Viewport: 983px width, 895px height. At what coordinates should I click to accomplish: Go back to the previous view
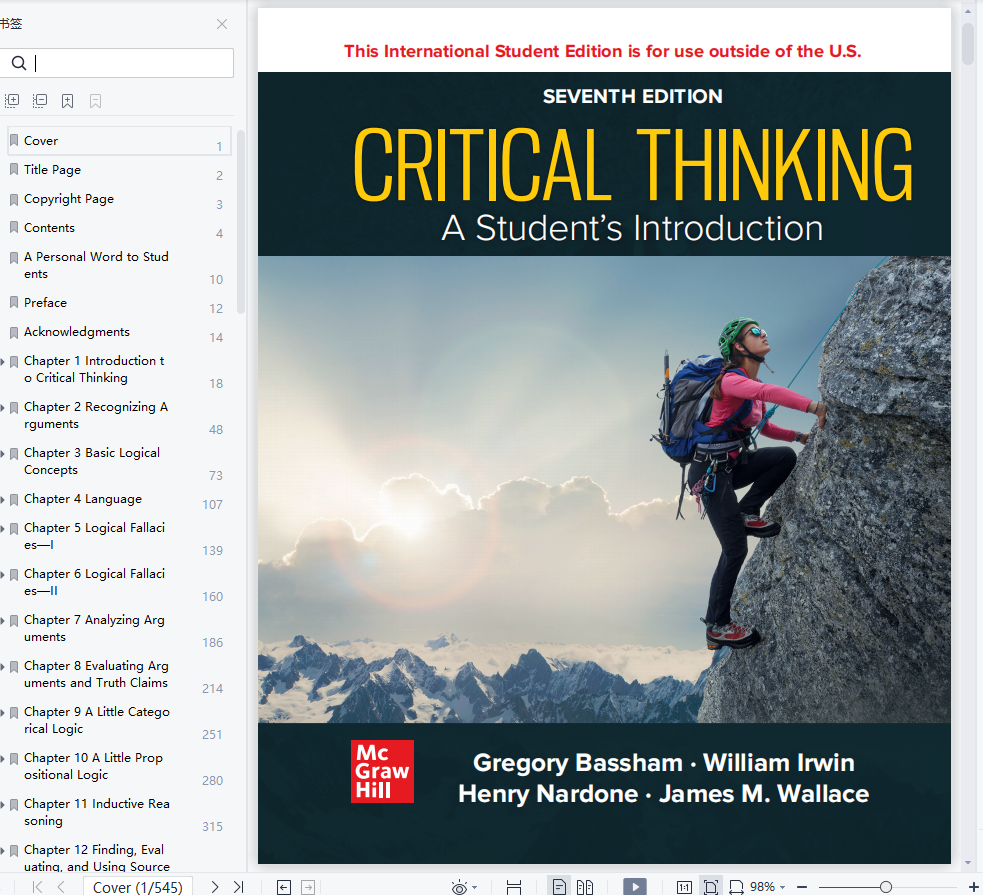click(x=284, y=887)
